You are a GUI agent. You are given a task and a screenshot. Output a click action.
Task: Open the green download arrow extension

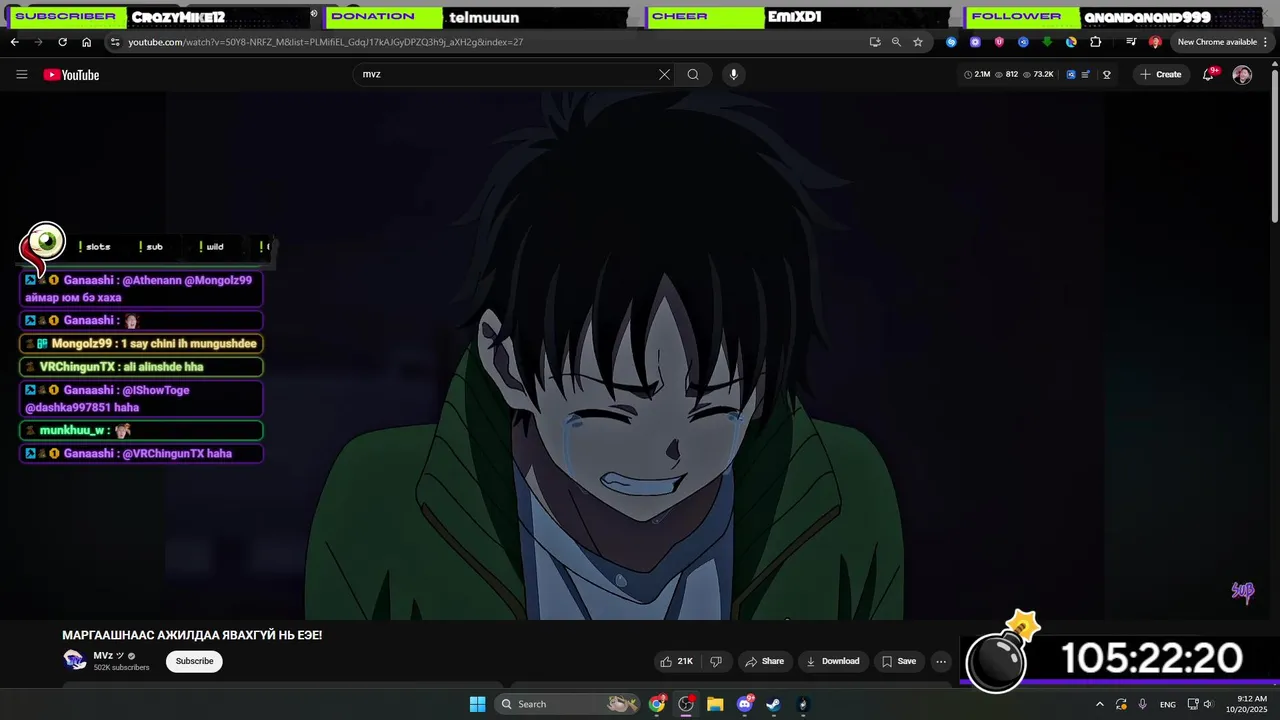pyautogui.click(x=1047, y=42)
